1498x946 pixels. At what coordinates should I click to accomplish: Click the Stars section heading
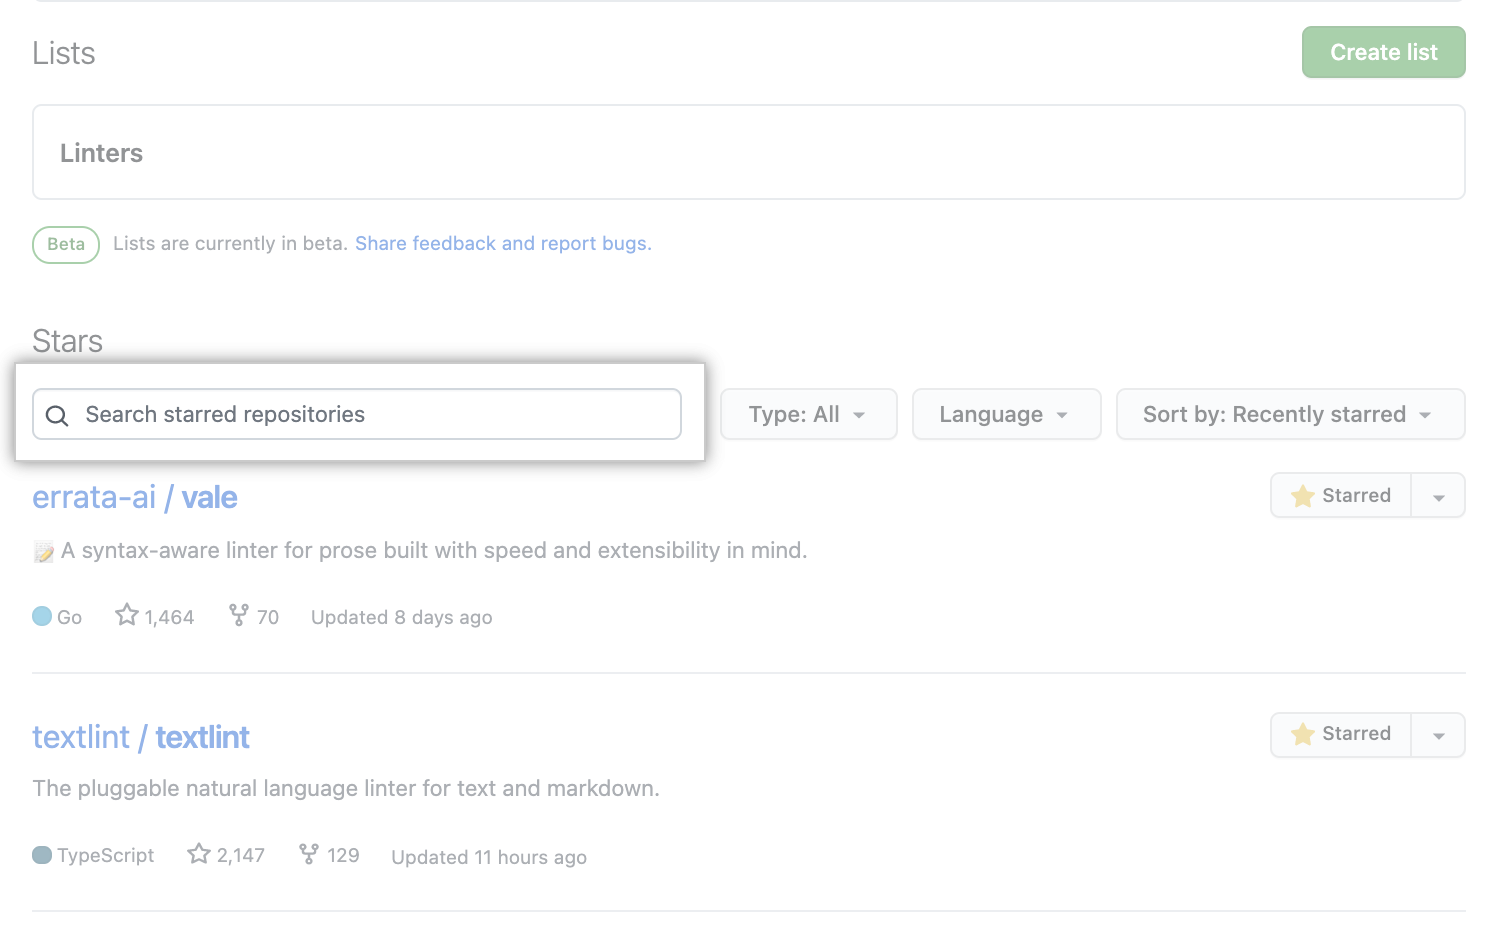point(67,341)
